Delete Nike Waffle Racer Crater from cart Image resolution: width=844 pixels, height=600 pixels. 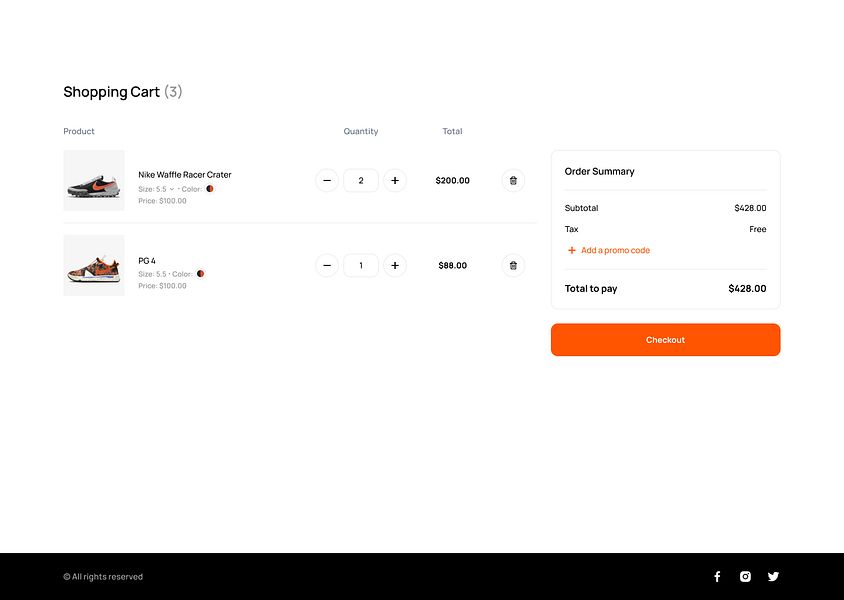coord(513,180)
